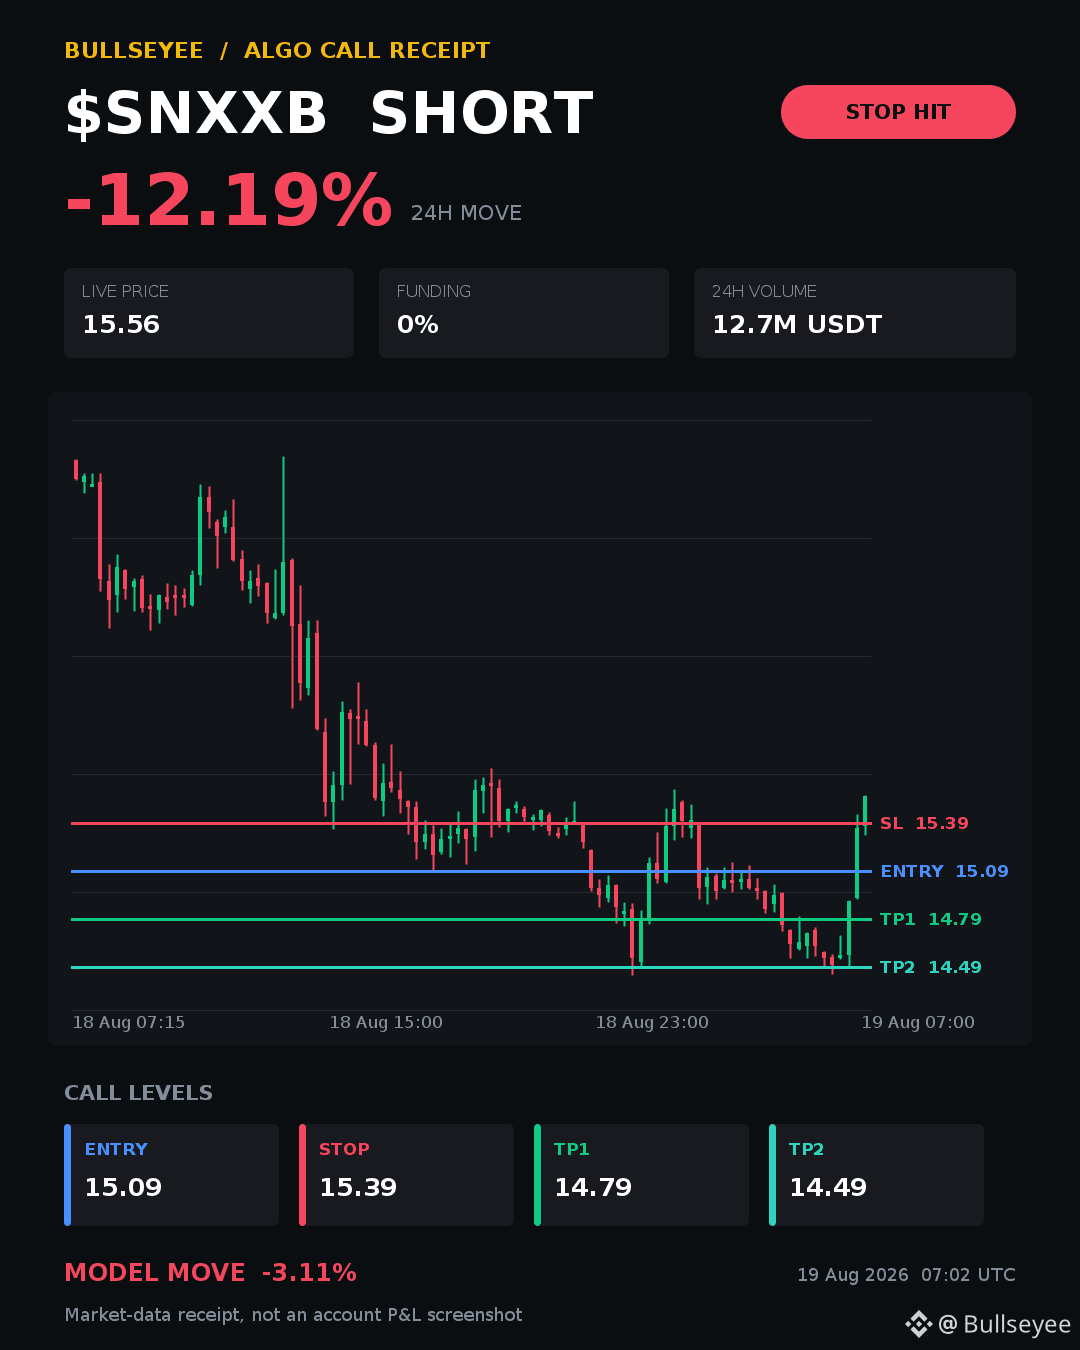Click the 19 Aug 2026 07:02 UTC timestamp

(x=906, y=1275)
